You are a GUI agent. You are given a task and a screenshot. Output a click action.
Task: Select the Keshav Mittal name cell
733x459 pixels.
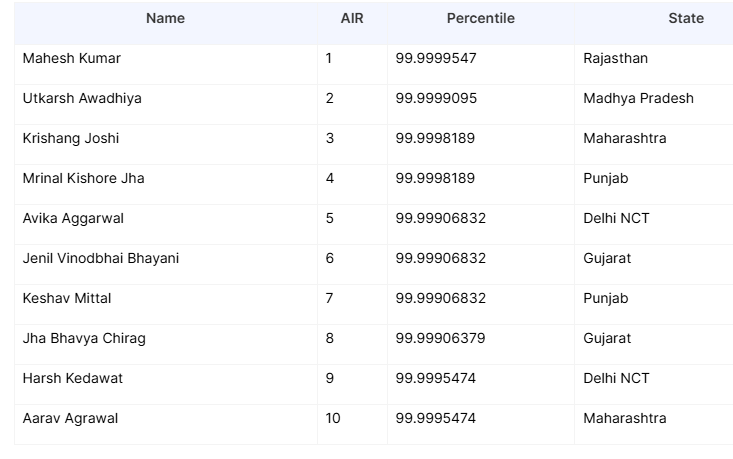[67, 298]
